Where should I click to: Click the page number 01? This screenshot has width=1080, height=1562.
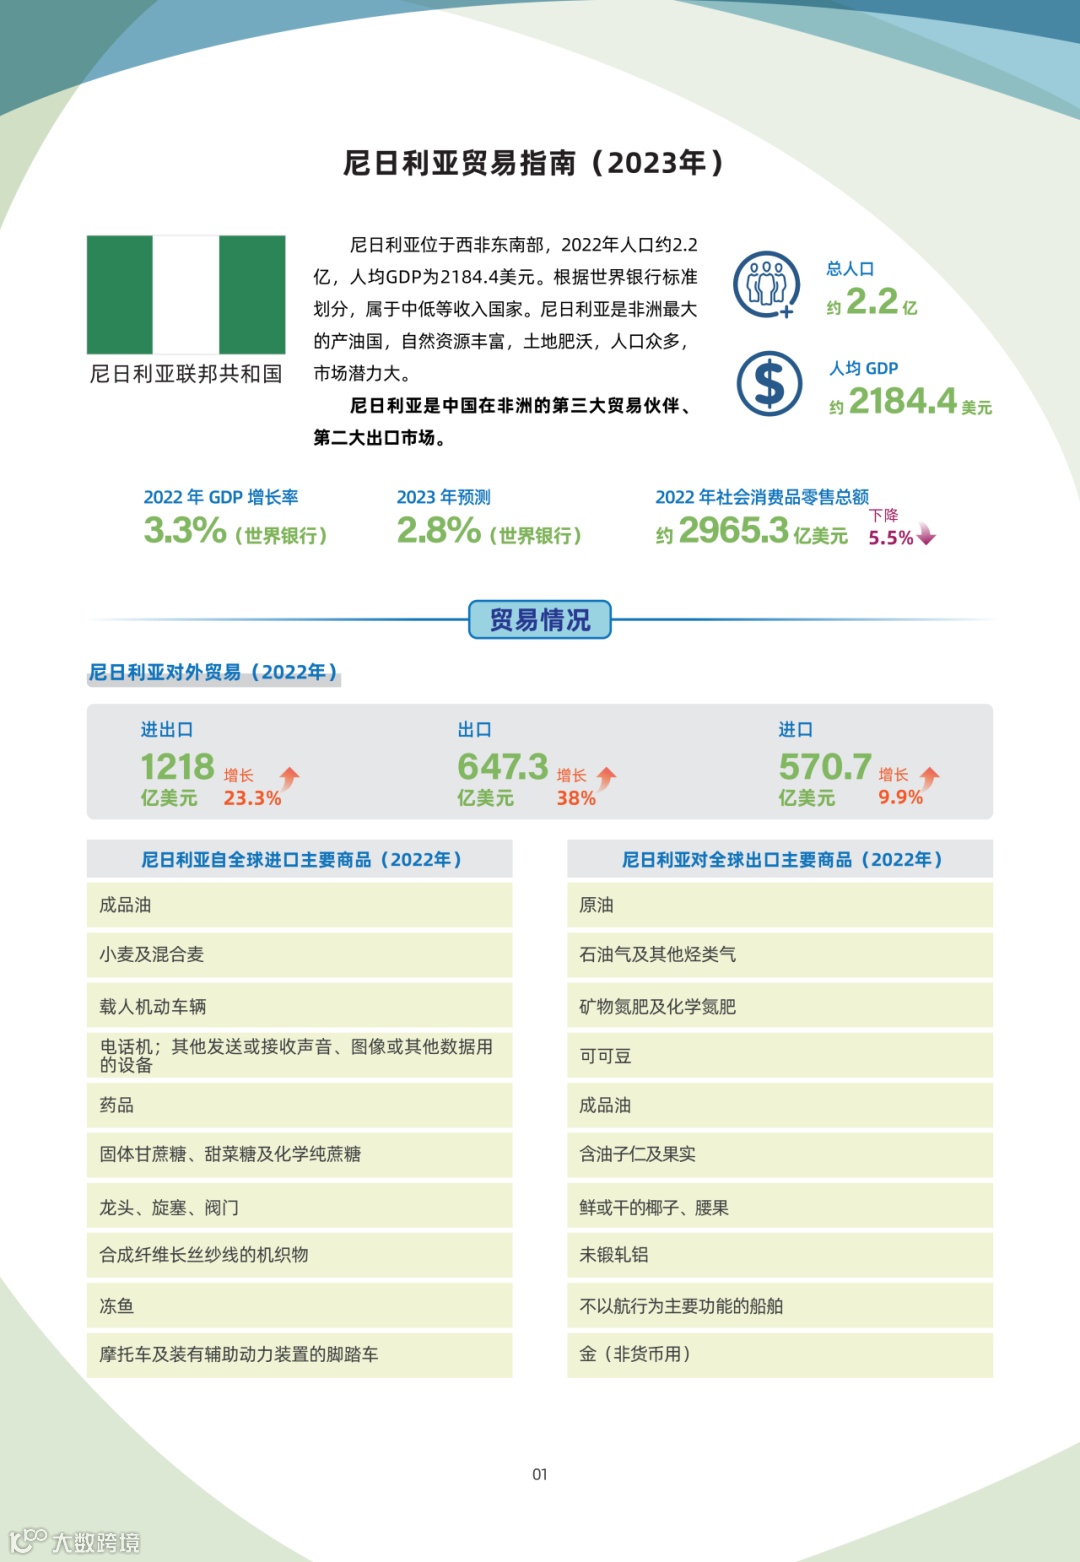[x=540, y=1474]
